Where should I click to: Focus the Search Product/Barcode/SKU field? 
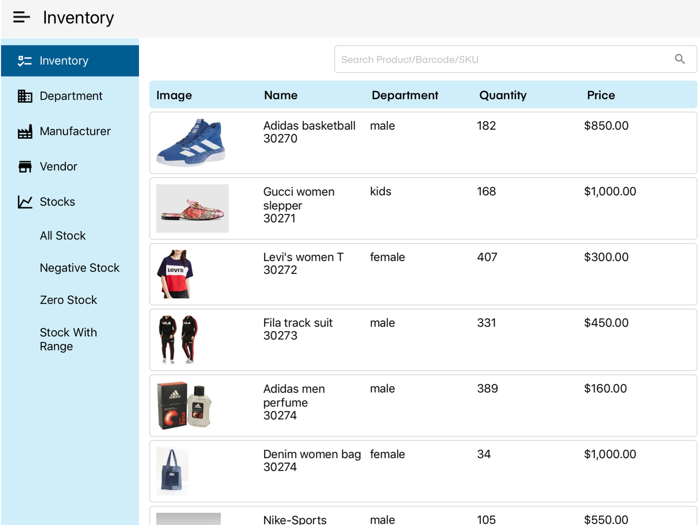(505, 59)
